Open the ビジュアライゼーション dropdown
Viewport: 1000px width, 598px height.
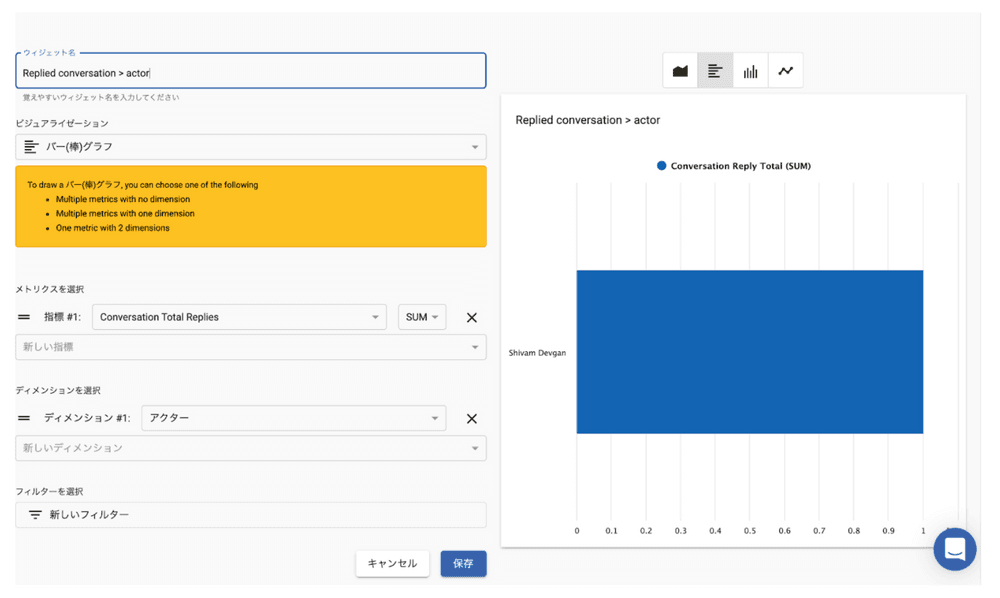click(250, 147)
